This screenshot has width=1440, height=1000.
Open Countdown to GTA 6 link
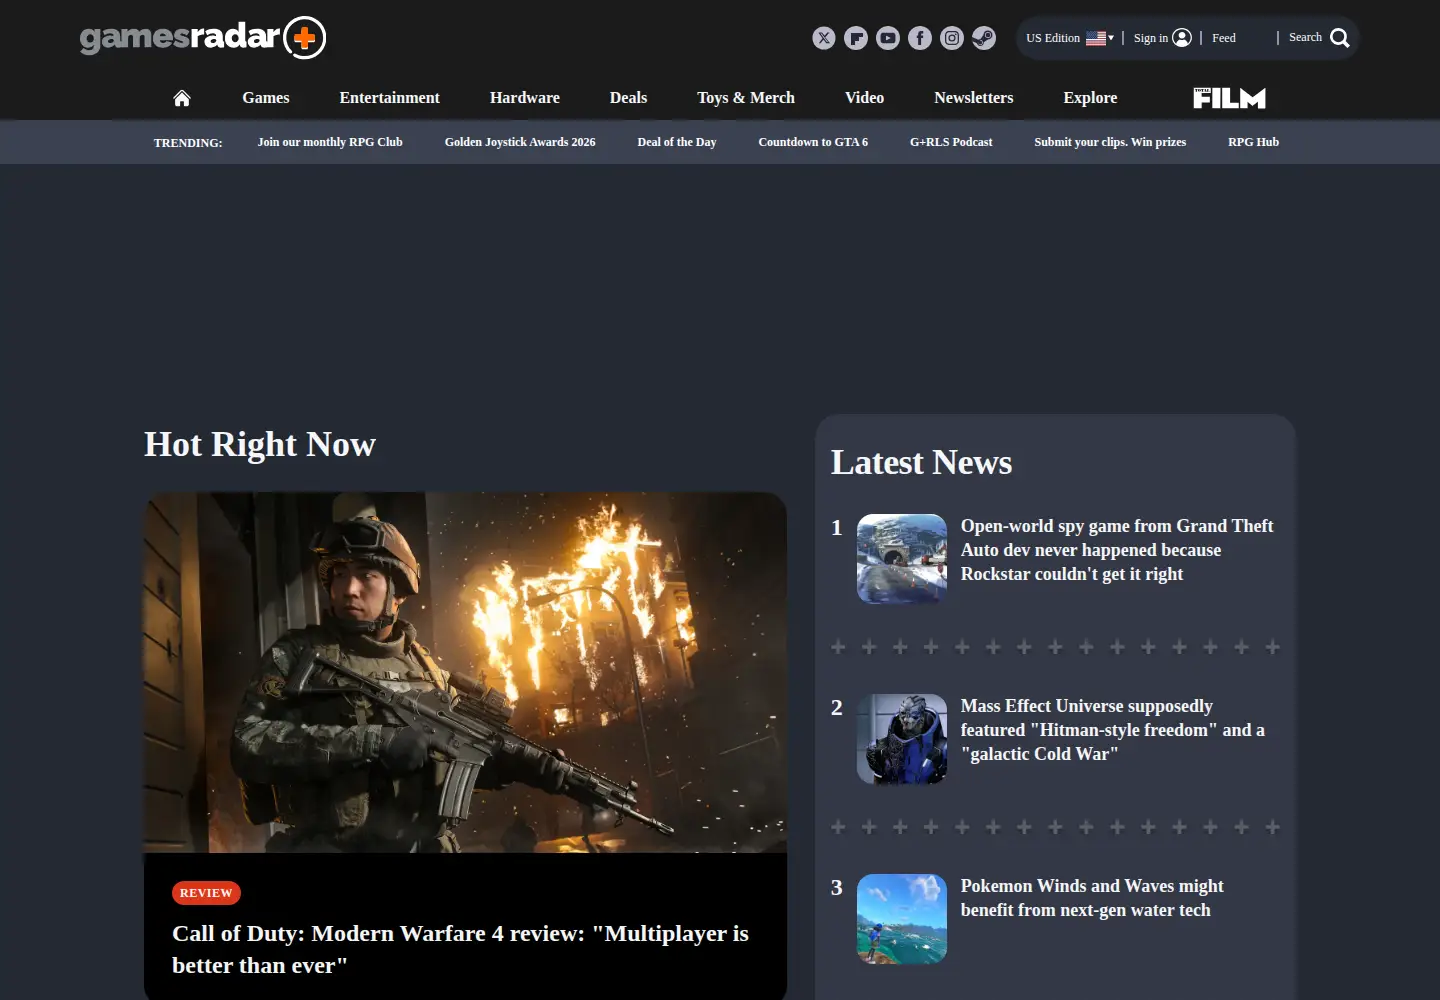point(813,142)
